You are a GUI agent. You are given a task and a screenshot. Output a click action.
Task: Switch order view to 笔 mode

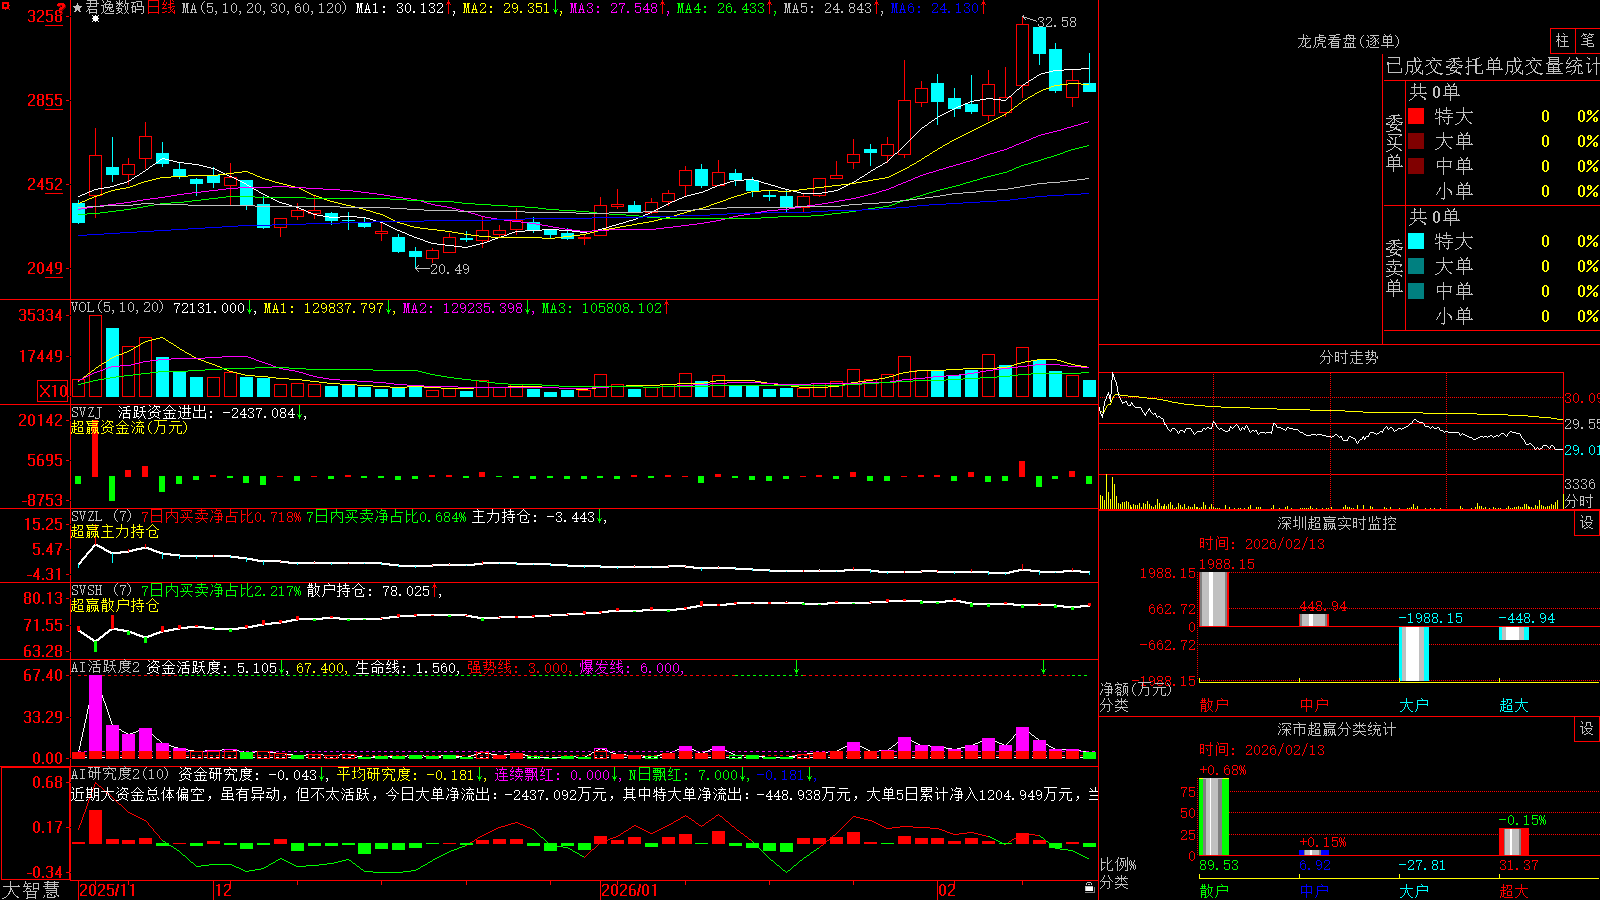(1588, 40)
